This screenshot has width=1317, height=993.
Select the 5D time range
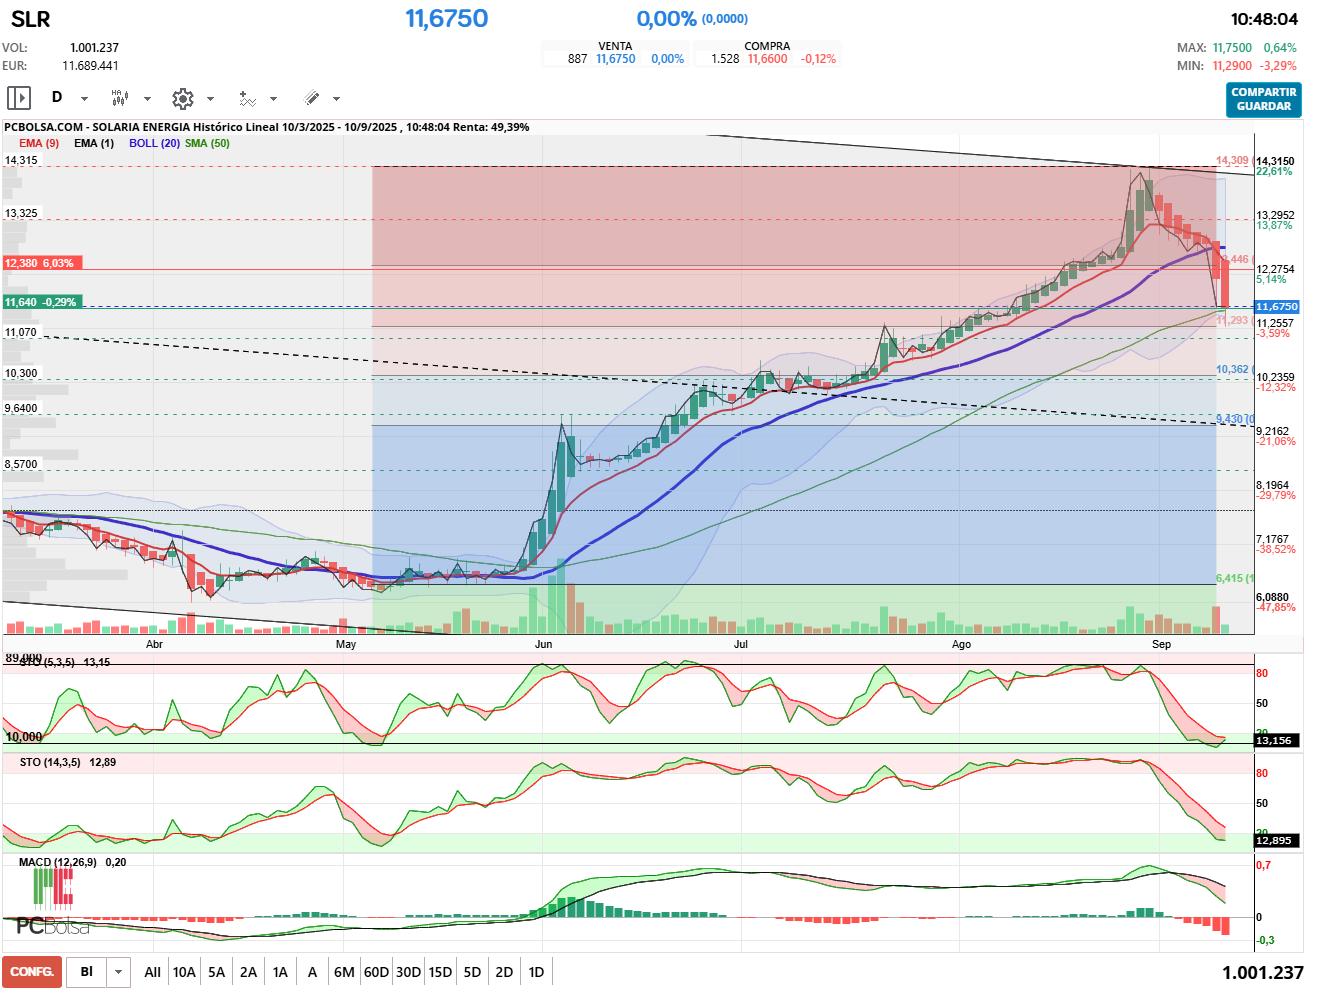point(472,972)
